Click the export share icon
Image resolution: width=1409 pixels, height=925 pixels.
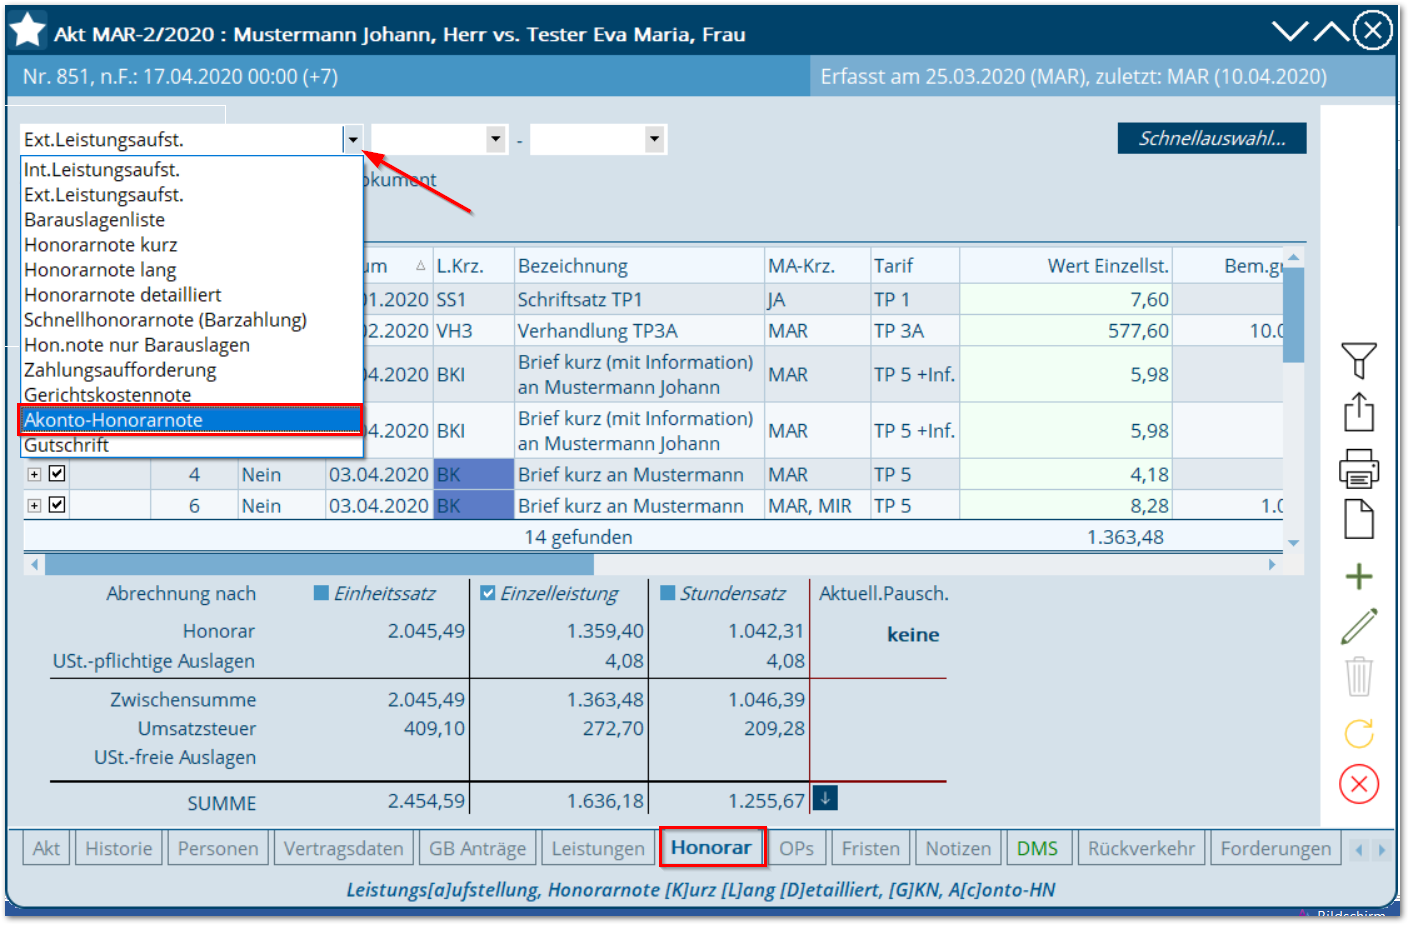(x=1359, y=412)
